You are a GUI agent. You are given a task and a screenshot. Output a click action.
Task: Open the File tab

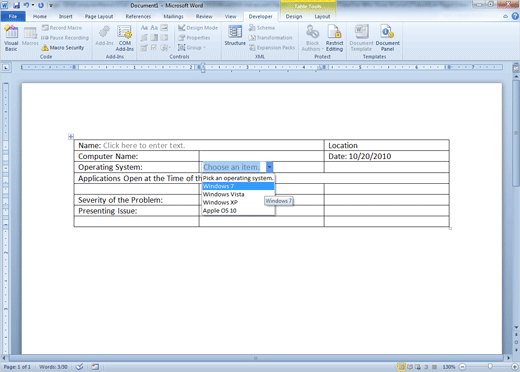click(x=13, y=16)
